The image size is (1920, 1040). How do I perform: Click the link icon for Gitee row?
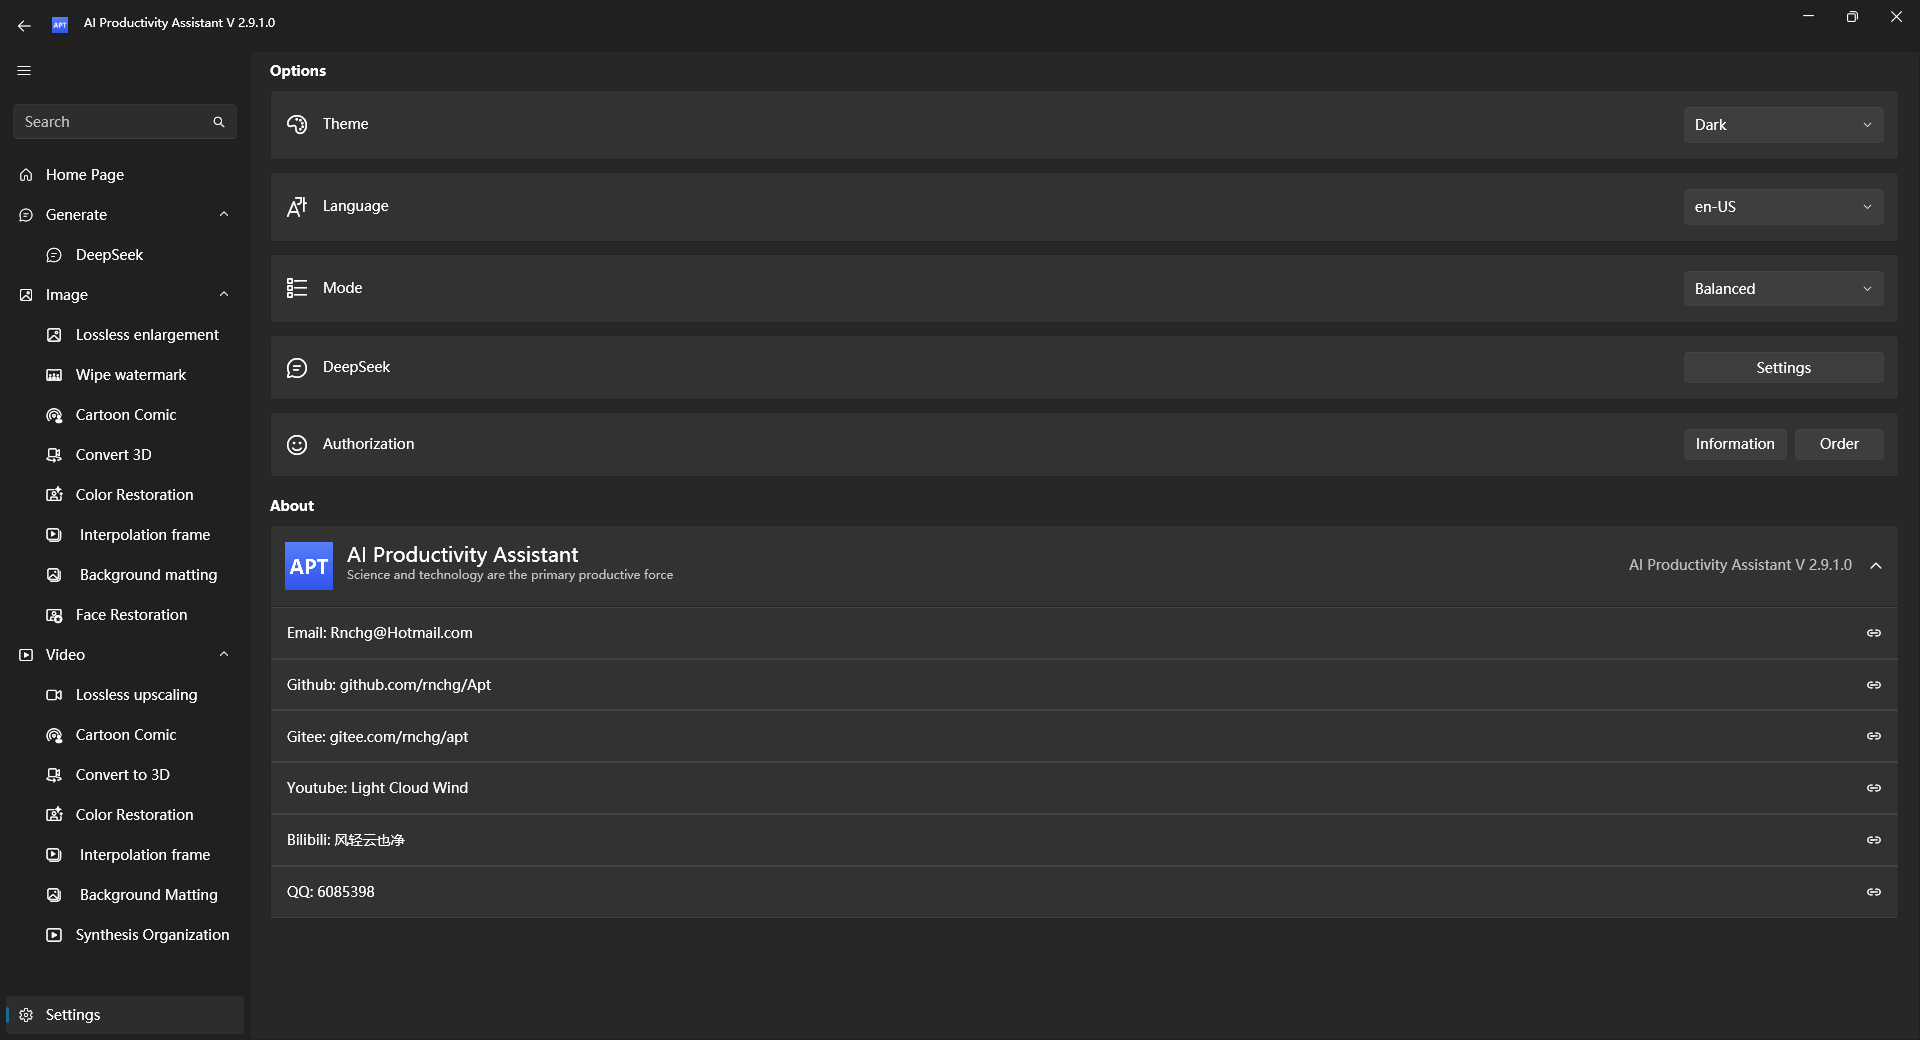[x=1874, y=736]
